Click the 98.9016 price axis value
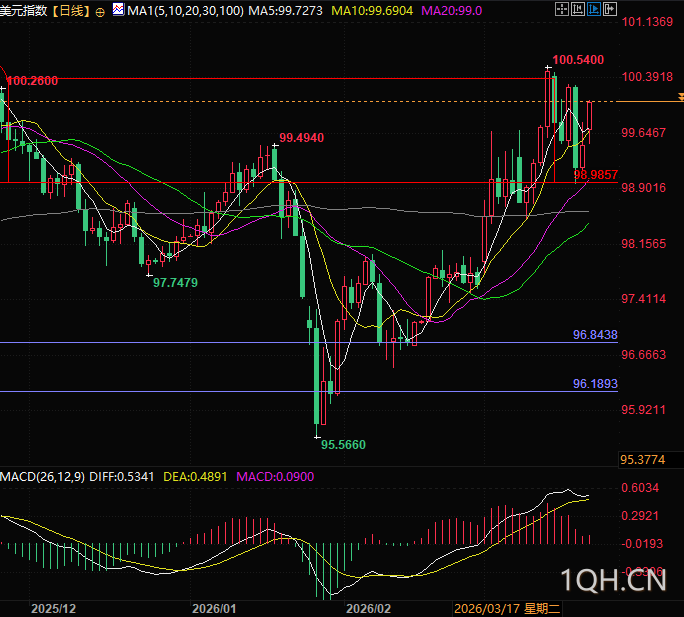684x617 pixels. pos(643,188)
